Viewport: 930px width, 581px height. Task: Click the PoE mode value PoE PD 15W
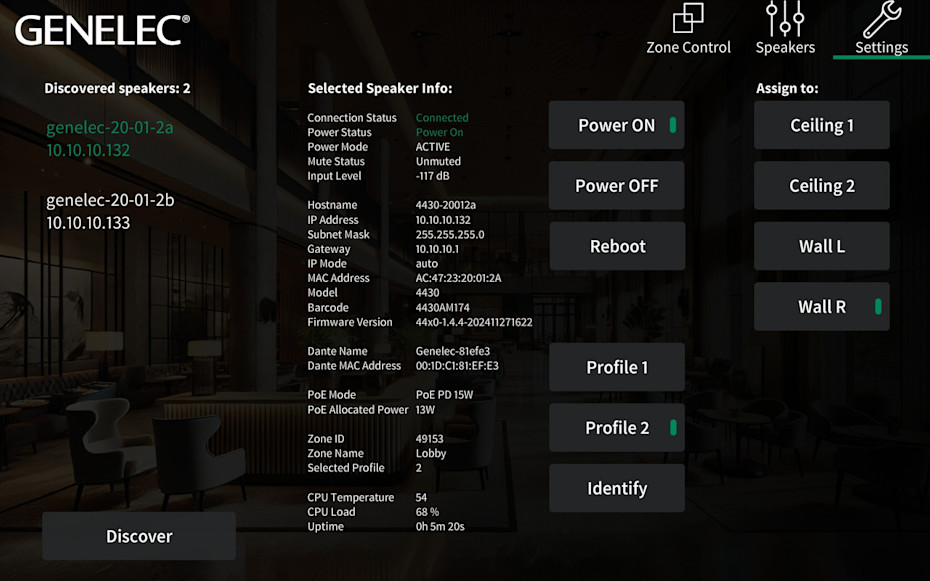pyautogui.click(x=444, y=395)
